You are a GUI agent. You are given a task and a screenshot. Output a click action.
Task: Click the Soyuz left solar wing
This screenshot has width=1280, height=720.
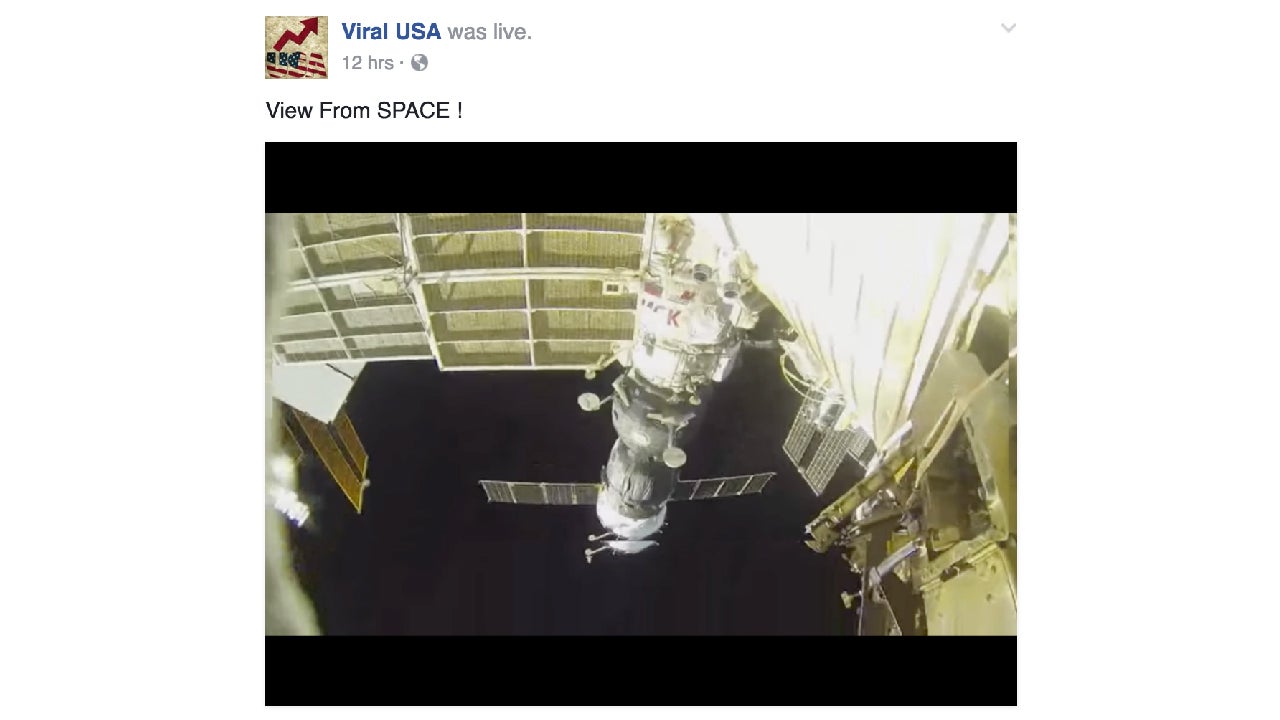[539, 493]
